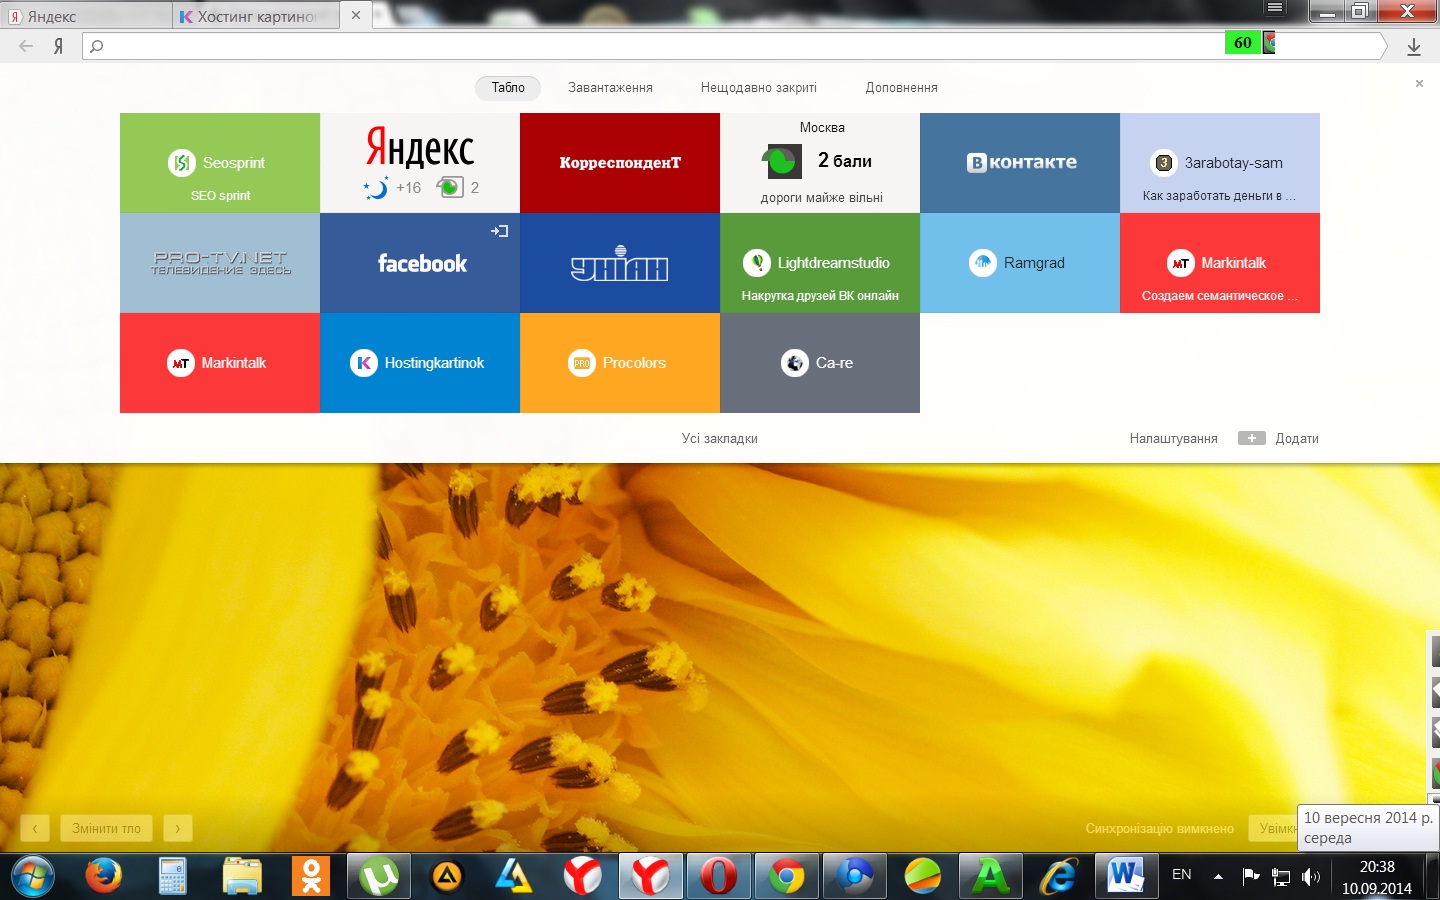The width and height of the screenshot is (1440, 900).
Task: Open the Markintalk tile without a caption
Action: click(x=220, y=363)
